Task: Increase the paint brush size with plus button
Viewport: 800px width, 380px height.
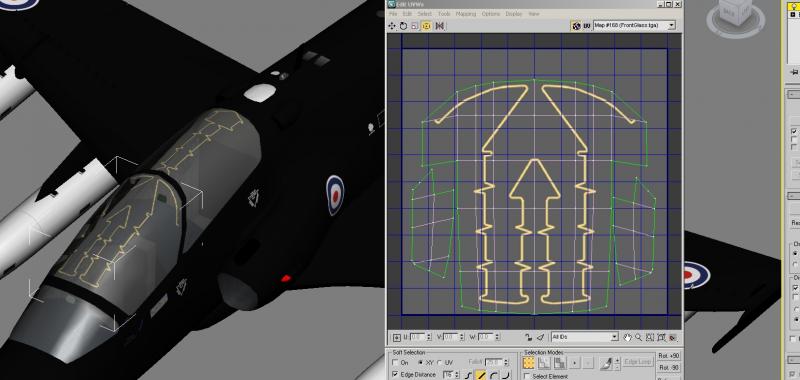Action: [617, 360]
